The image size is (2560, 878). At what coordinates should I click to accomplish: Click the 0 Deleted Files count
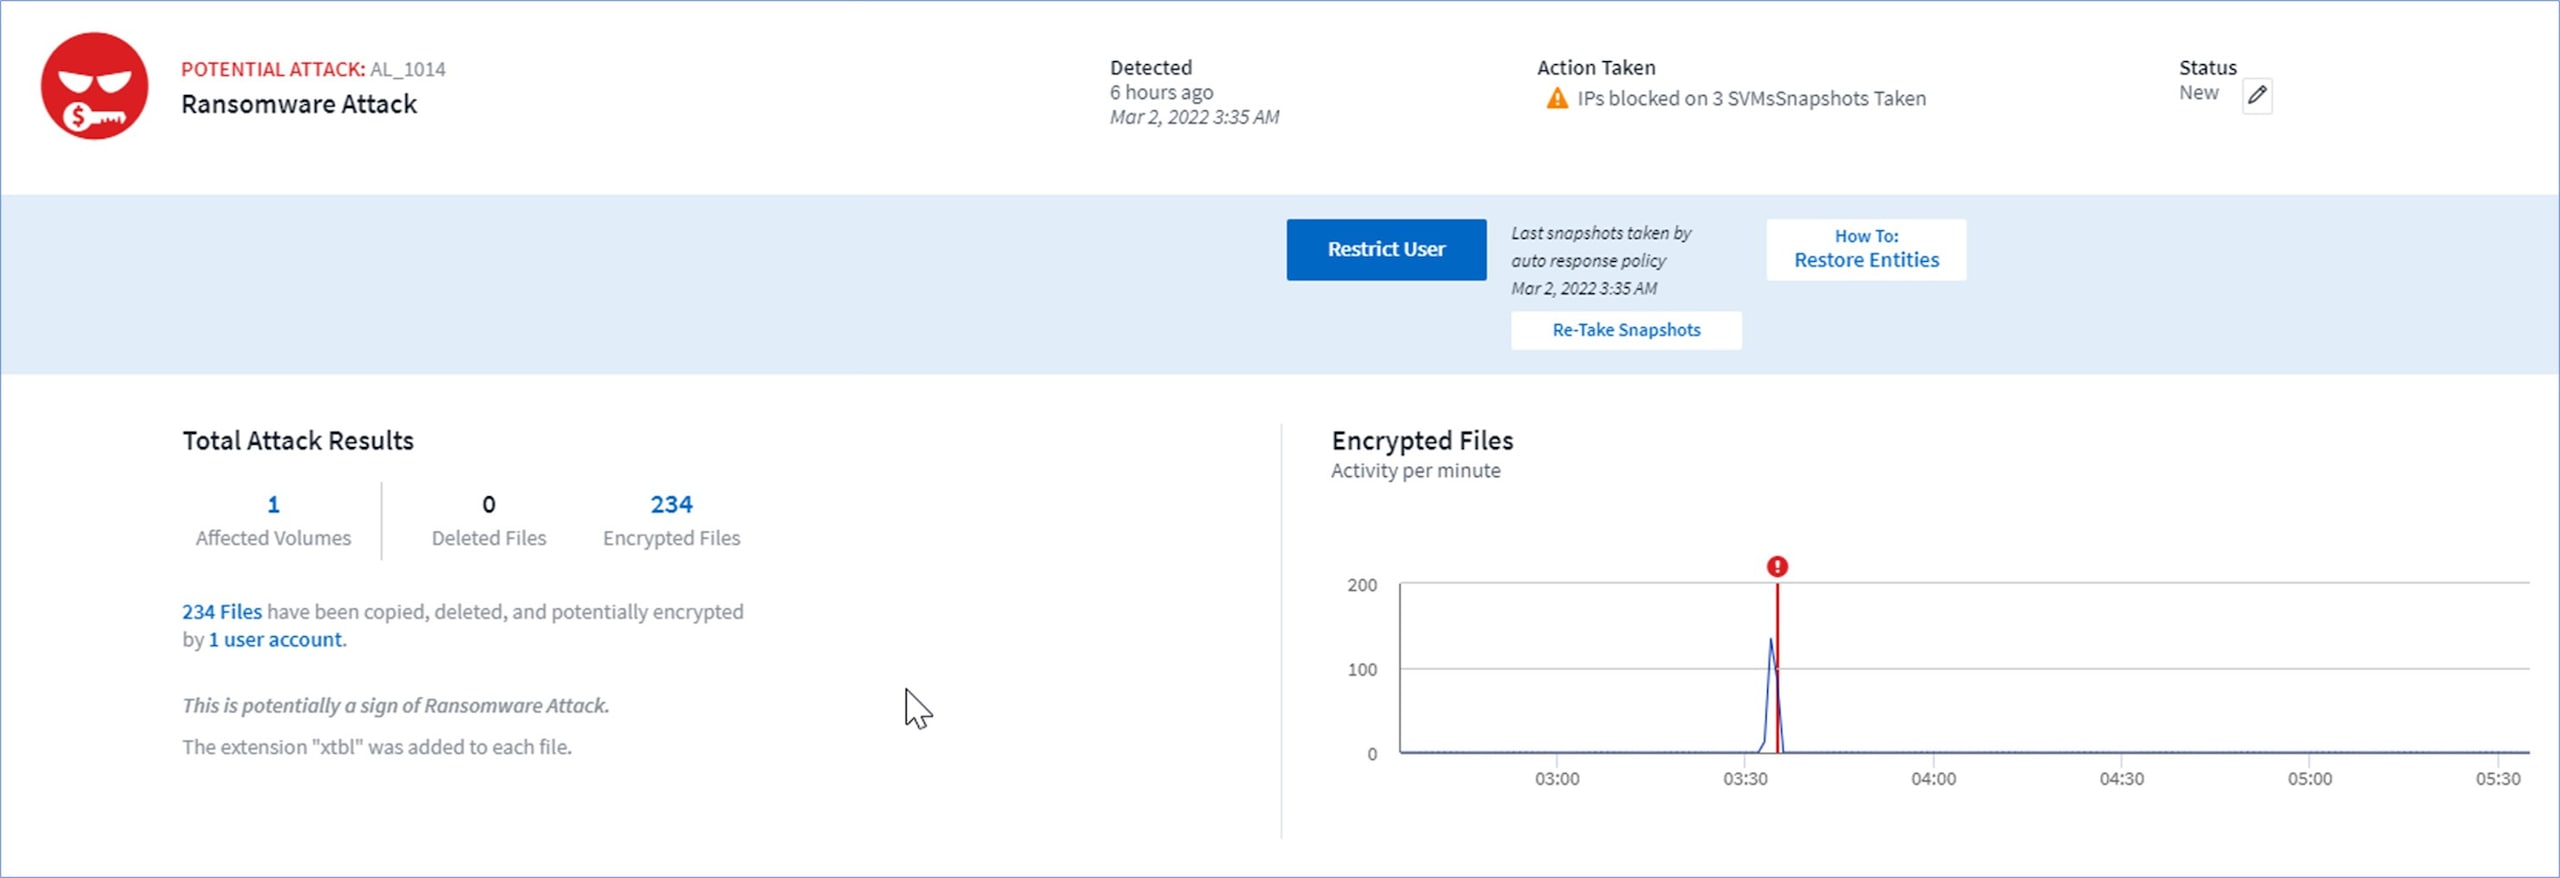tap(488, 505)
